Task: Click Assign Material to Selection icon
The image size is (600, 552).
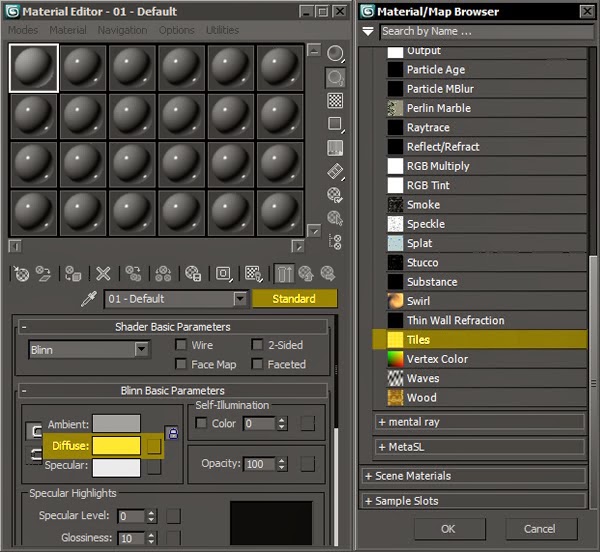Action: pyautogui.click(x=73, y=274)
